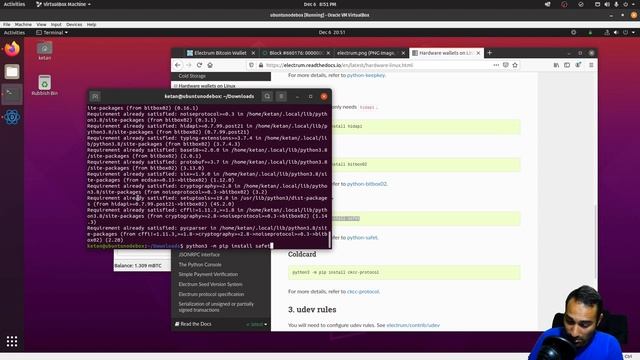
Task: Open VirtualBox Machine app menu dropdown
Action: (63, 4)
